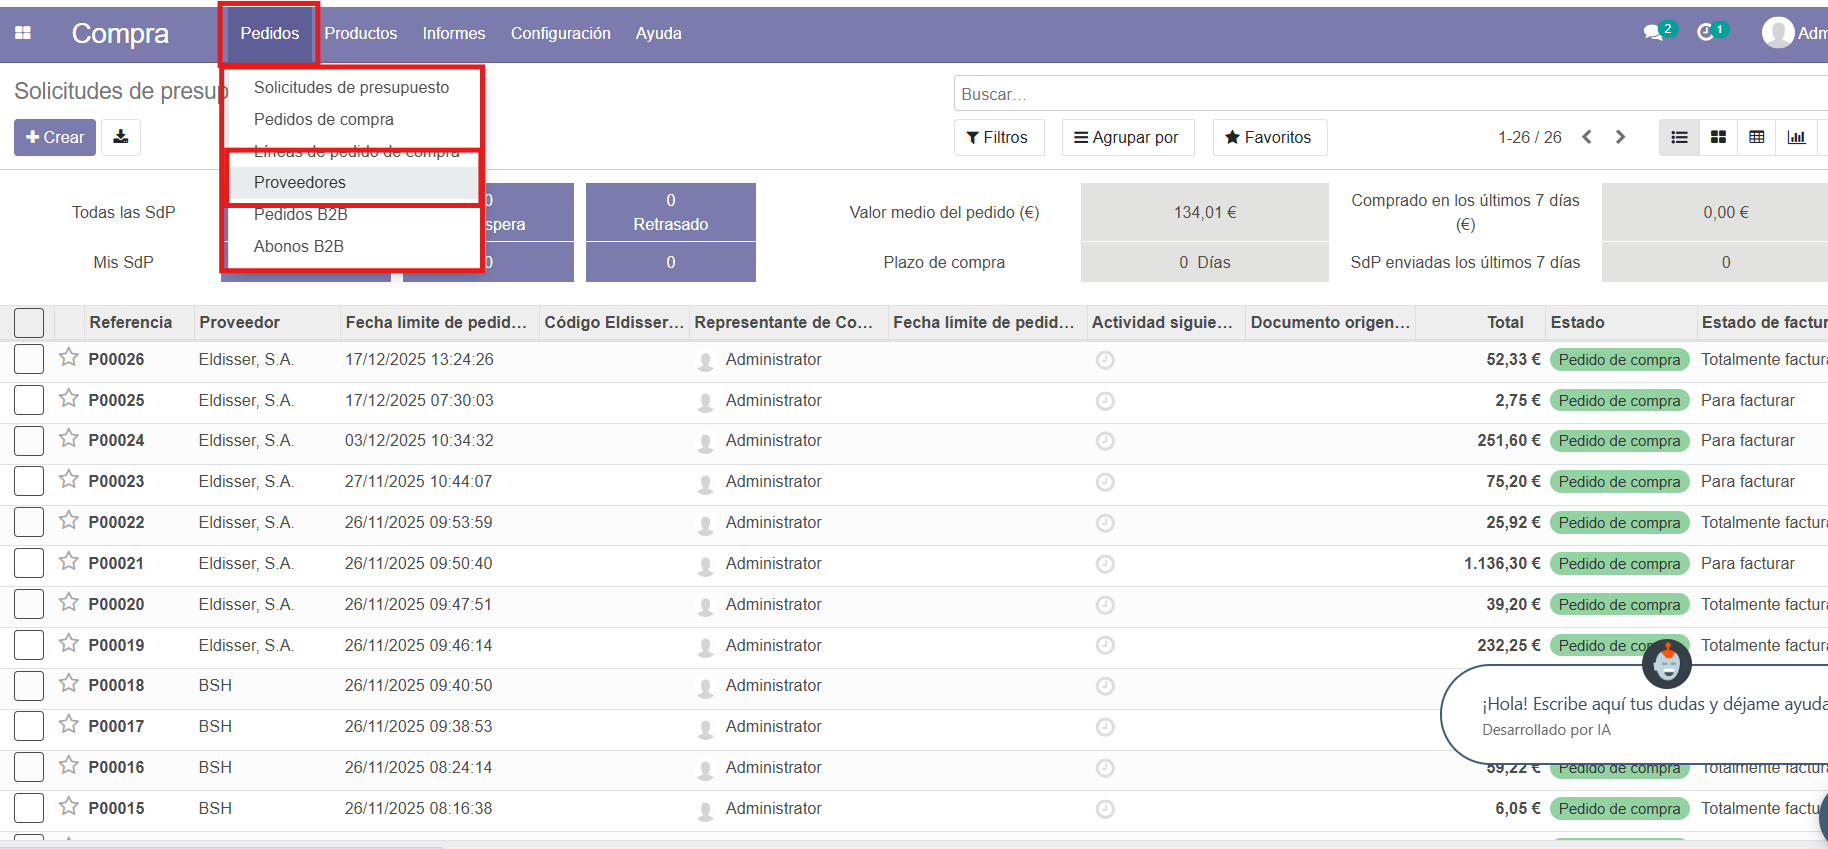The width and height of the screenshot is (1828, 849).
Task: Expand the Filtros dropdown
Action: [998, 137]
